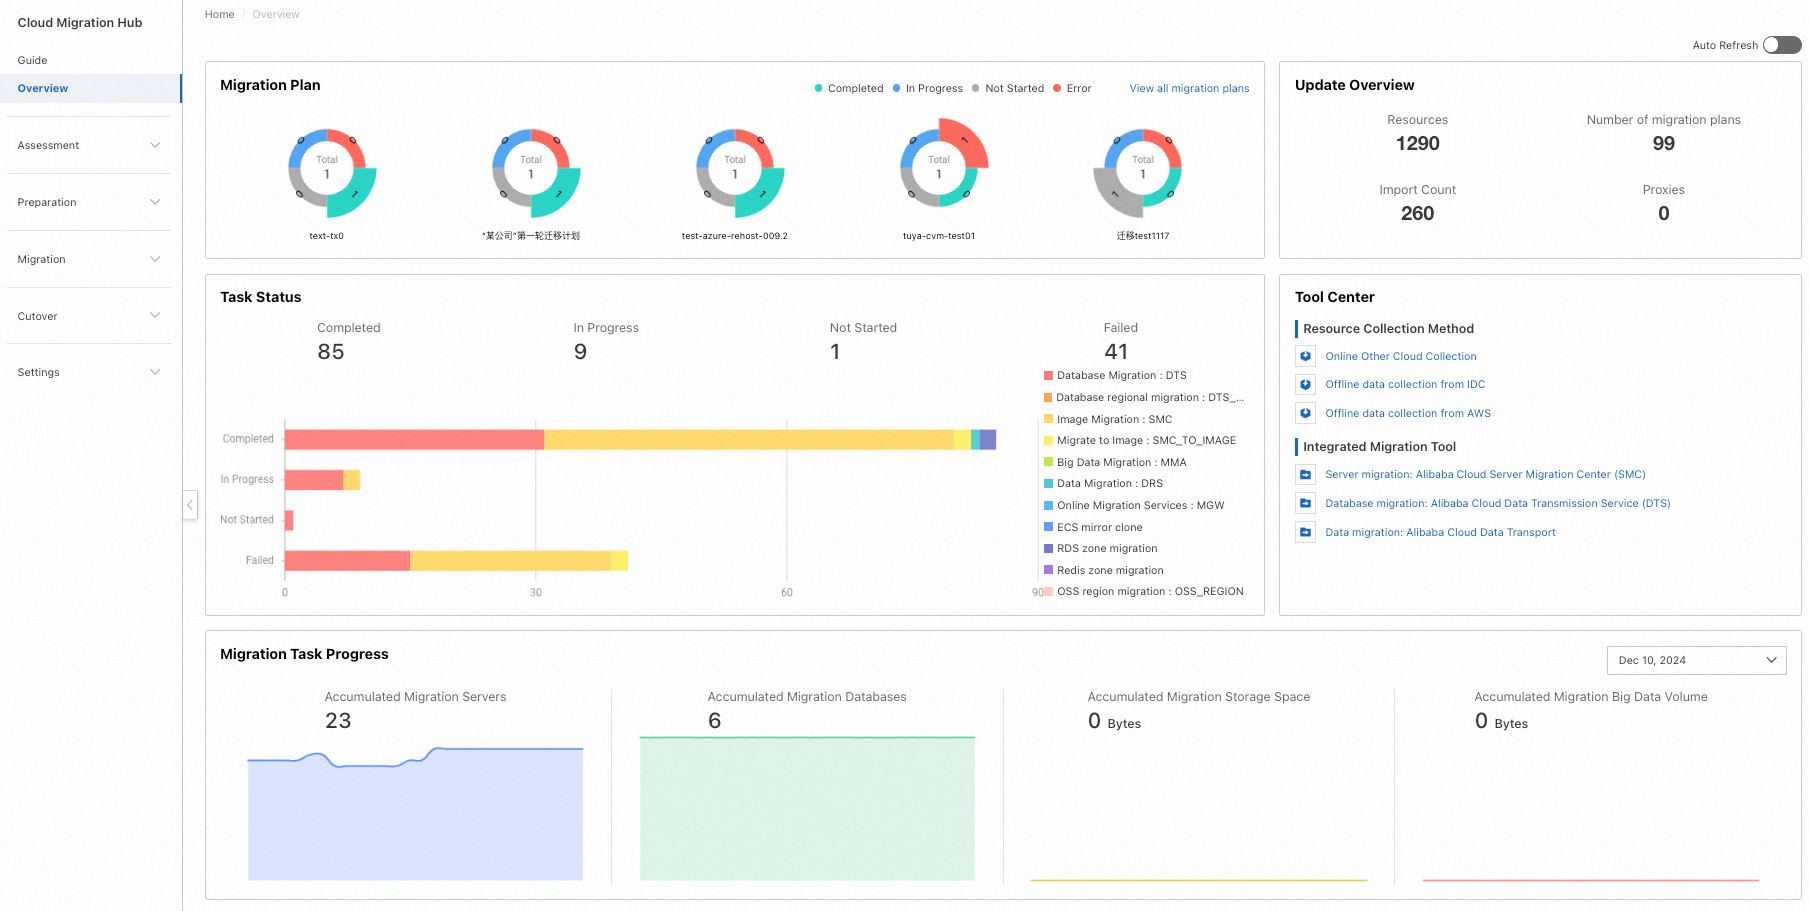Expand the Assessment menu section

click(89, 145)
